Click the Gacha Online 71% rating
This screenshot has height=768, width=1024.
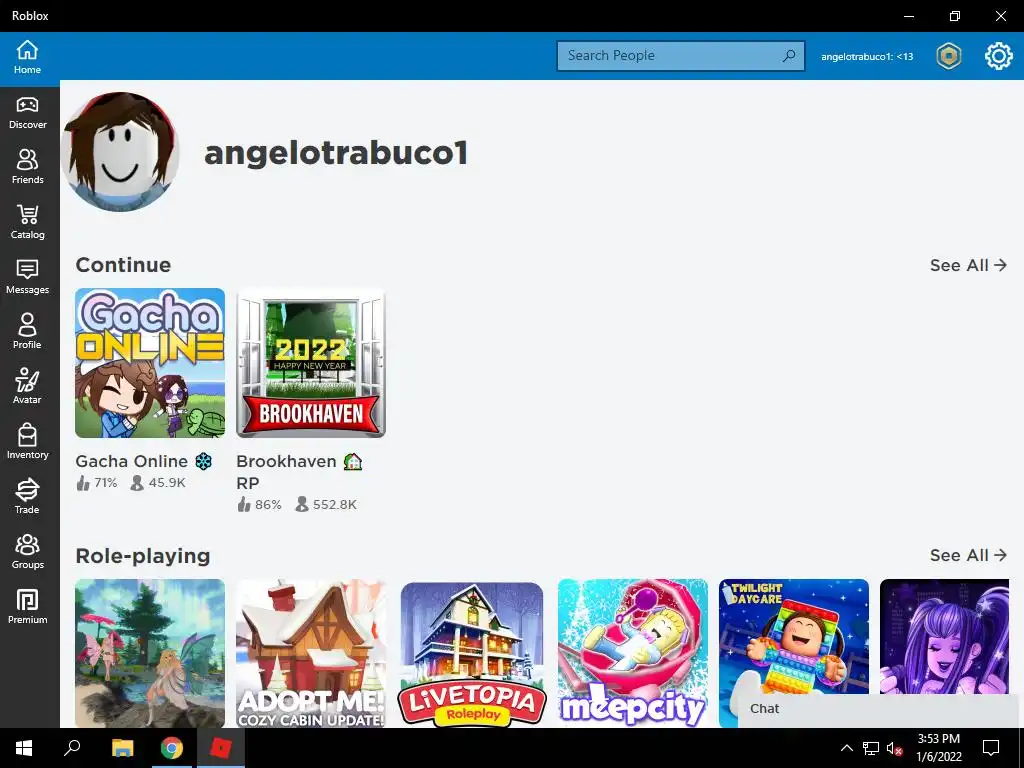click(97, 483)
